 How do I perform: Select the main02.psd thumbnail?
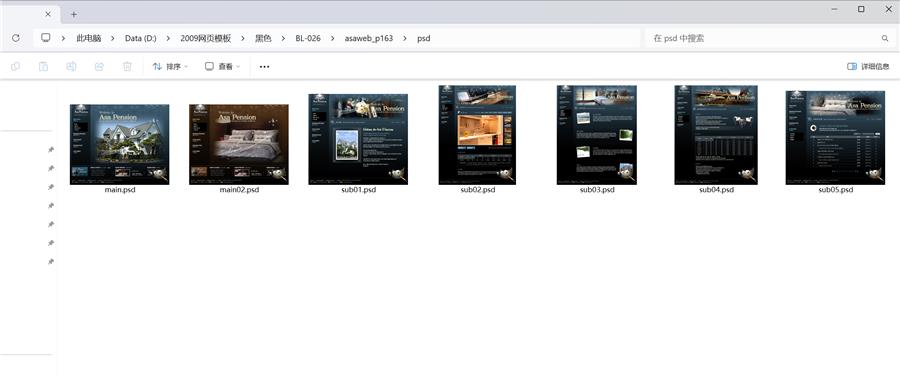tap(239, 144)
